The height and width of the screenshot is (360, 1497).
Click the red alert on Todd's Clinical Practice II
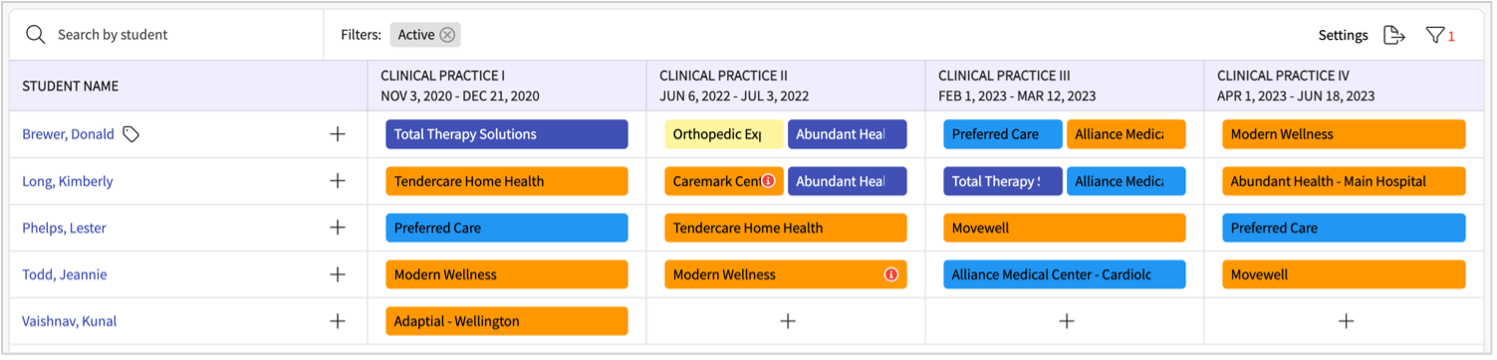click(891, 274)
